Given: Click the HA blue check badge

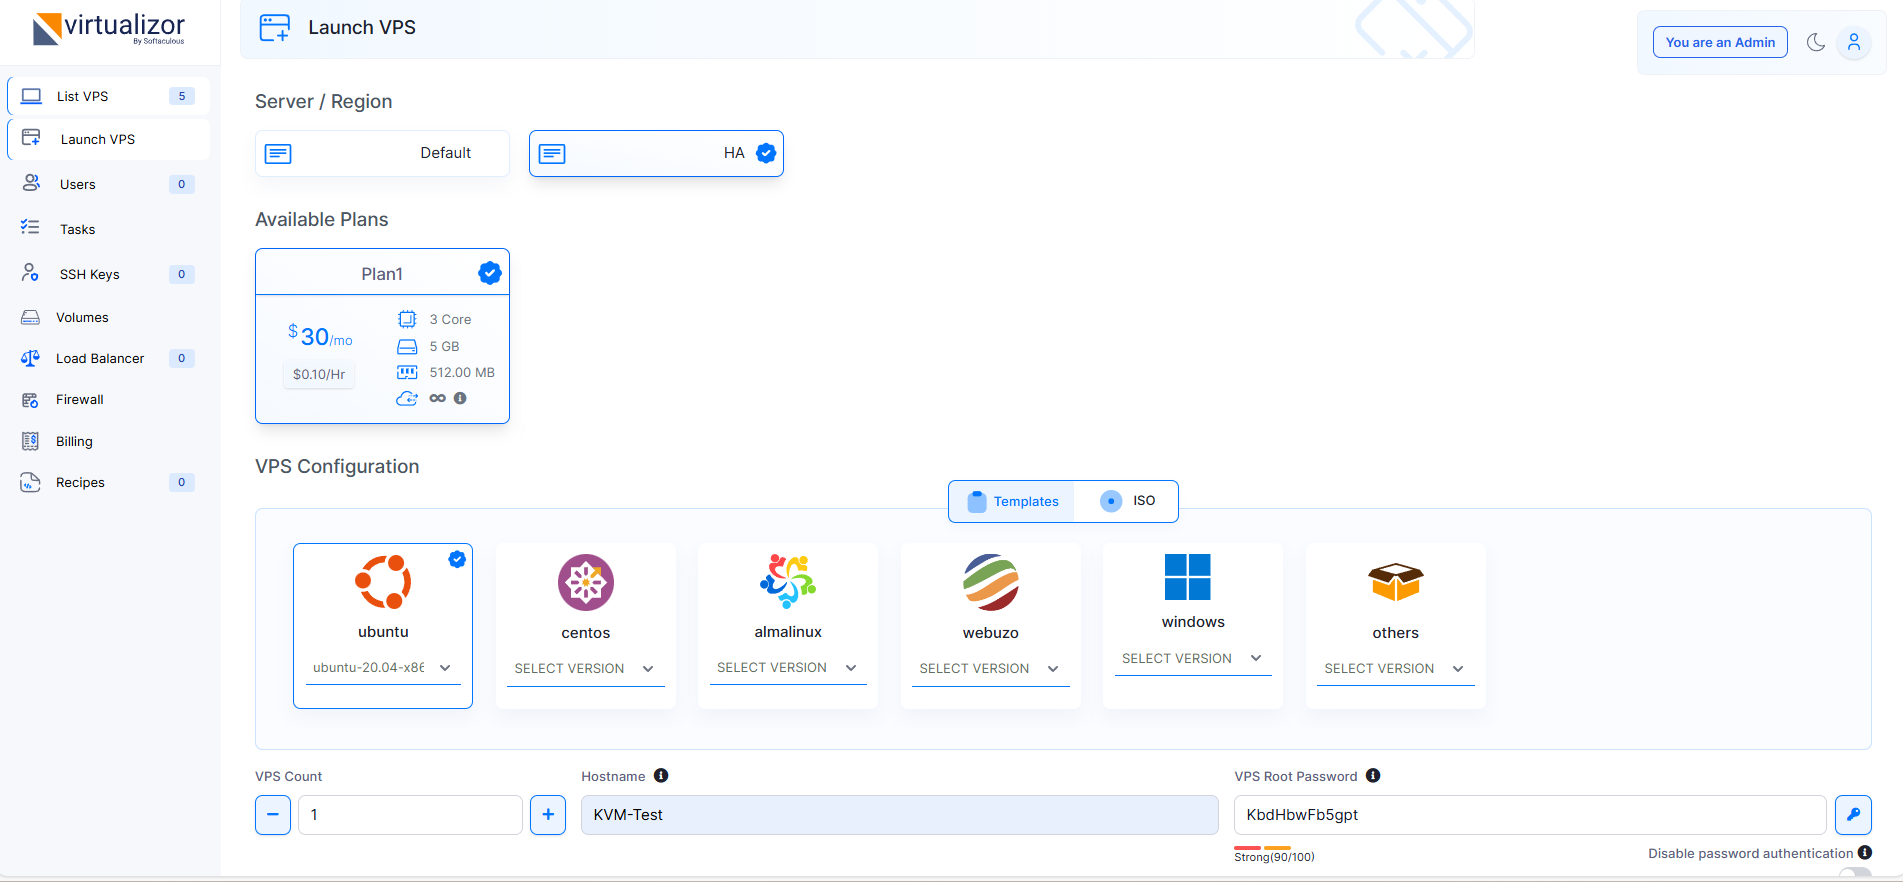Looking at the screenshot, I should 766,153.
